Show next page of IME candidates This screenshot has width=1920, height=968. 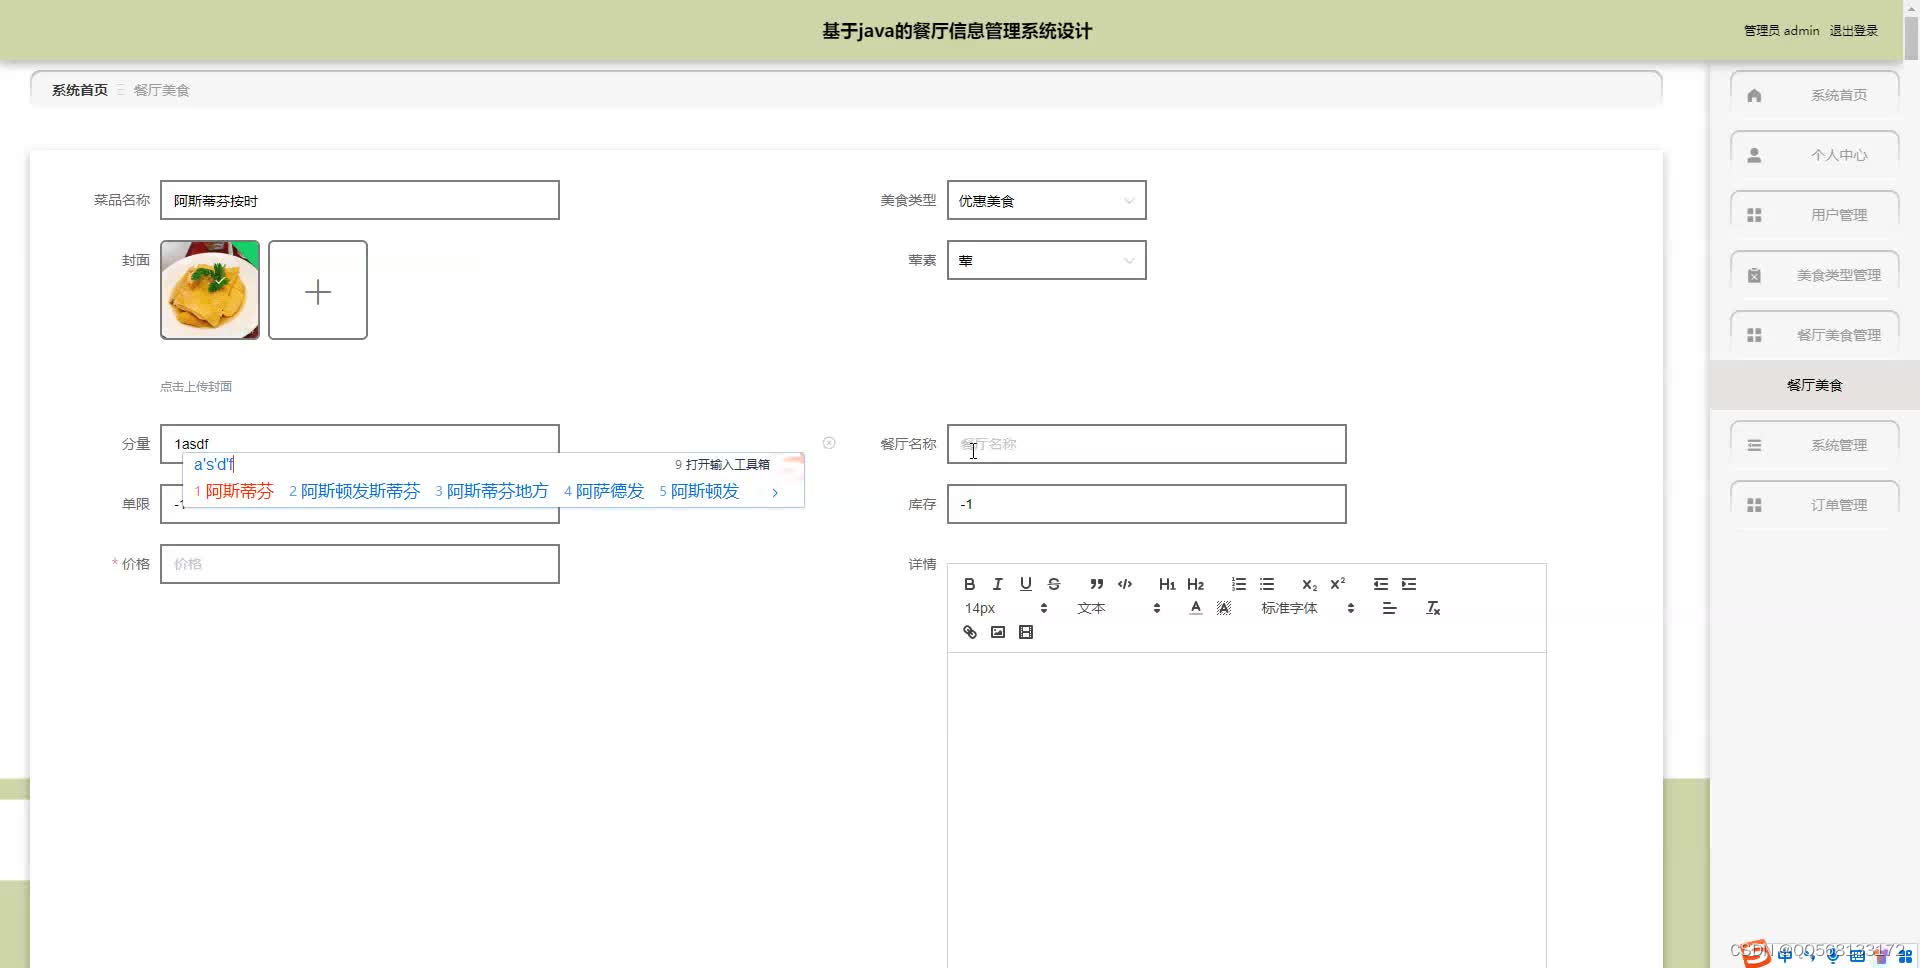point(775,492)
